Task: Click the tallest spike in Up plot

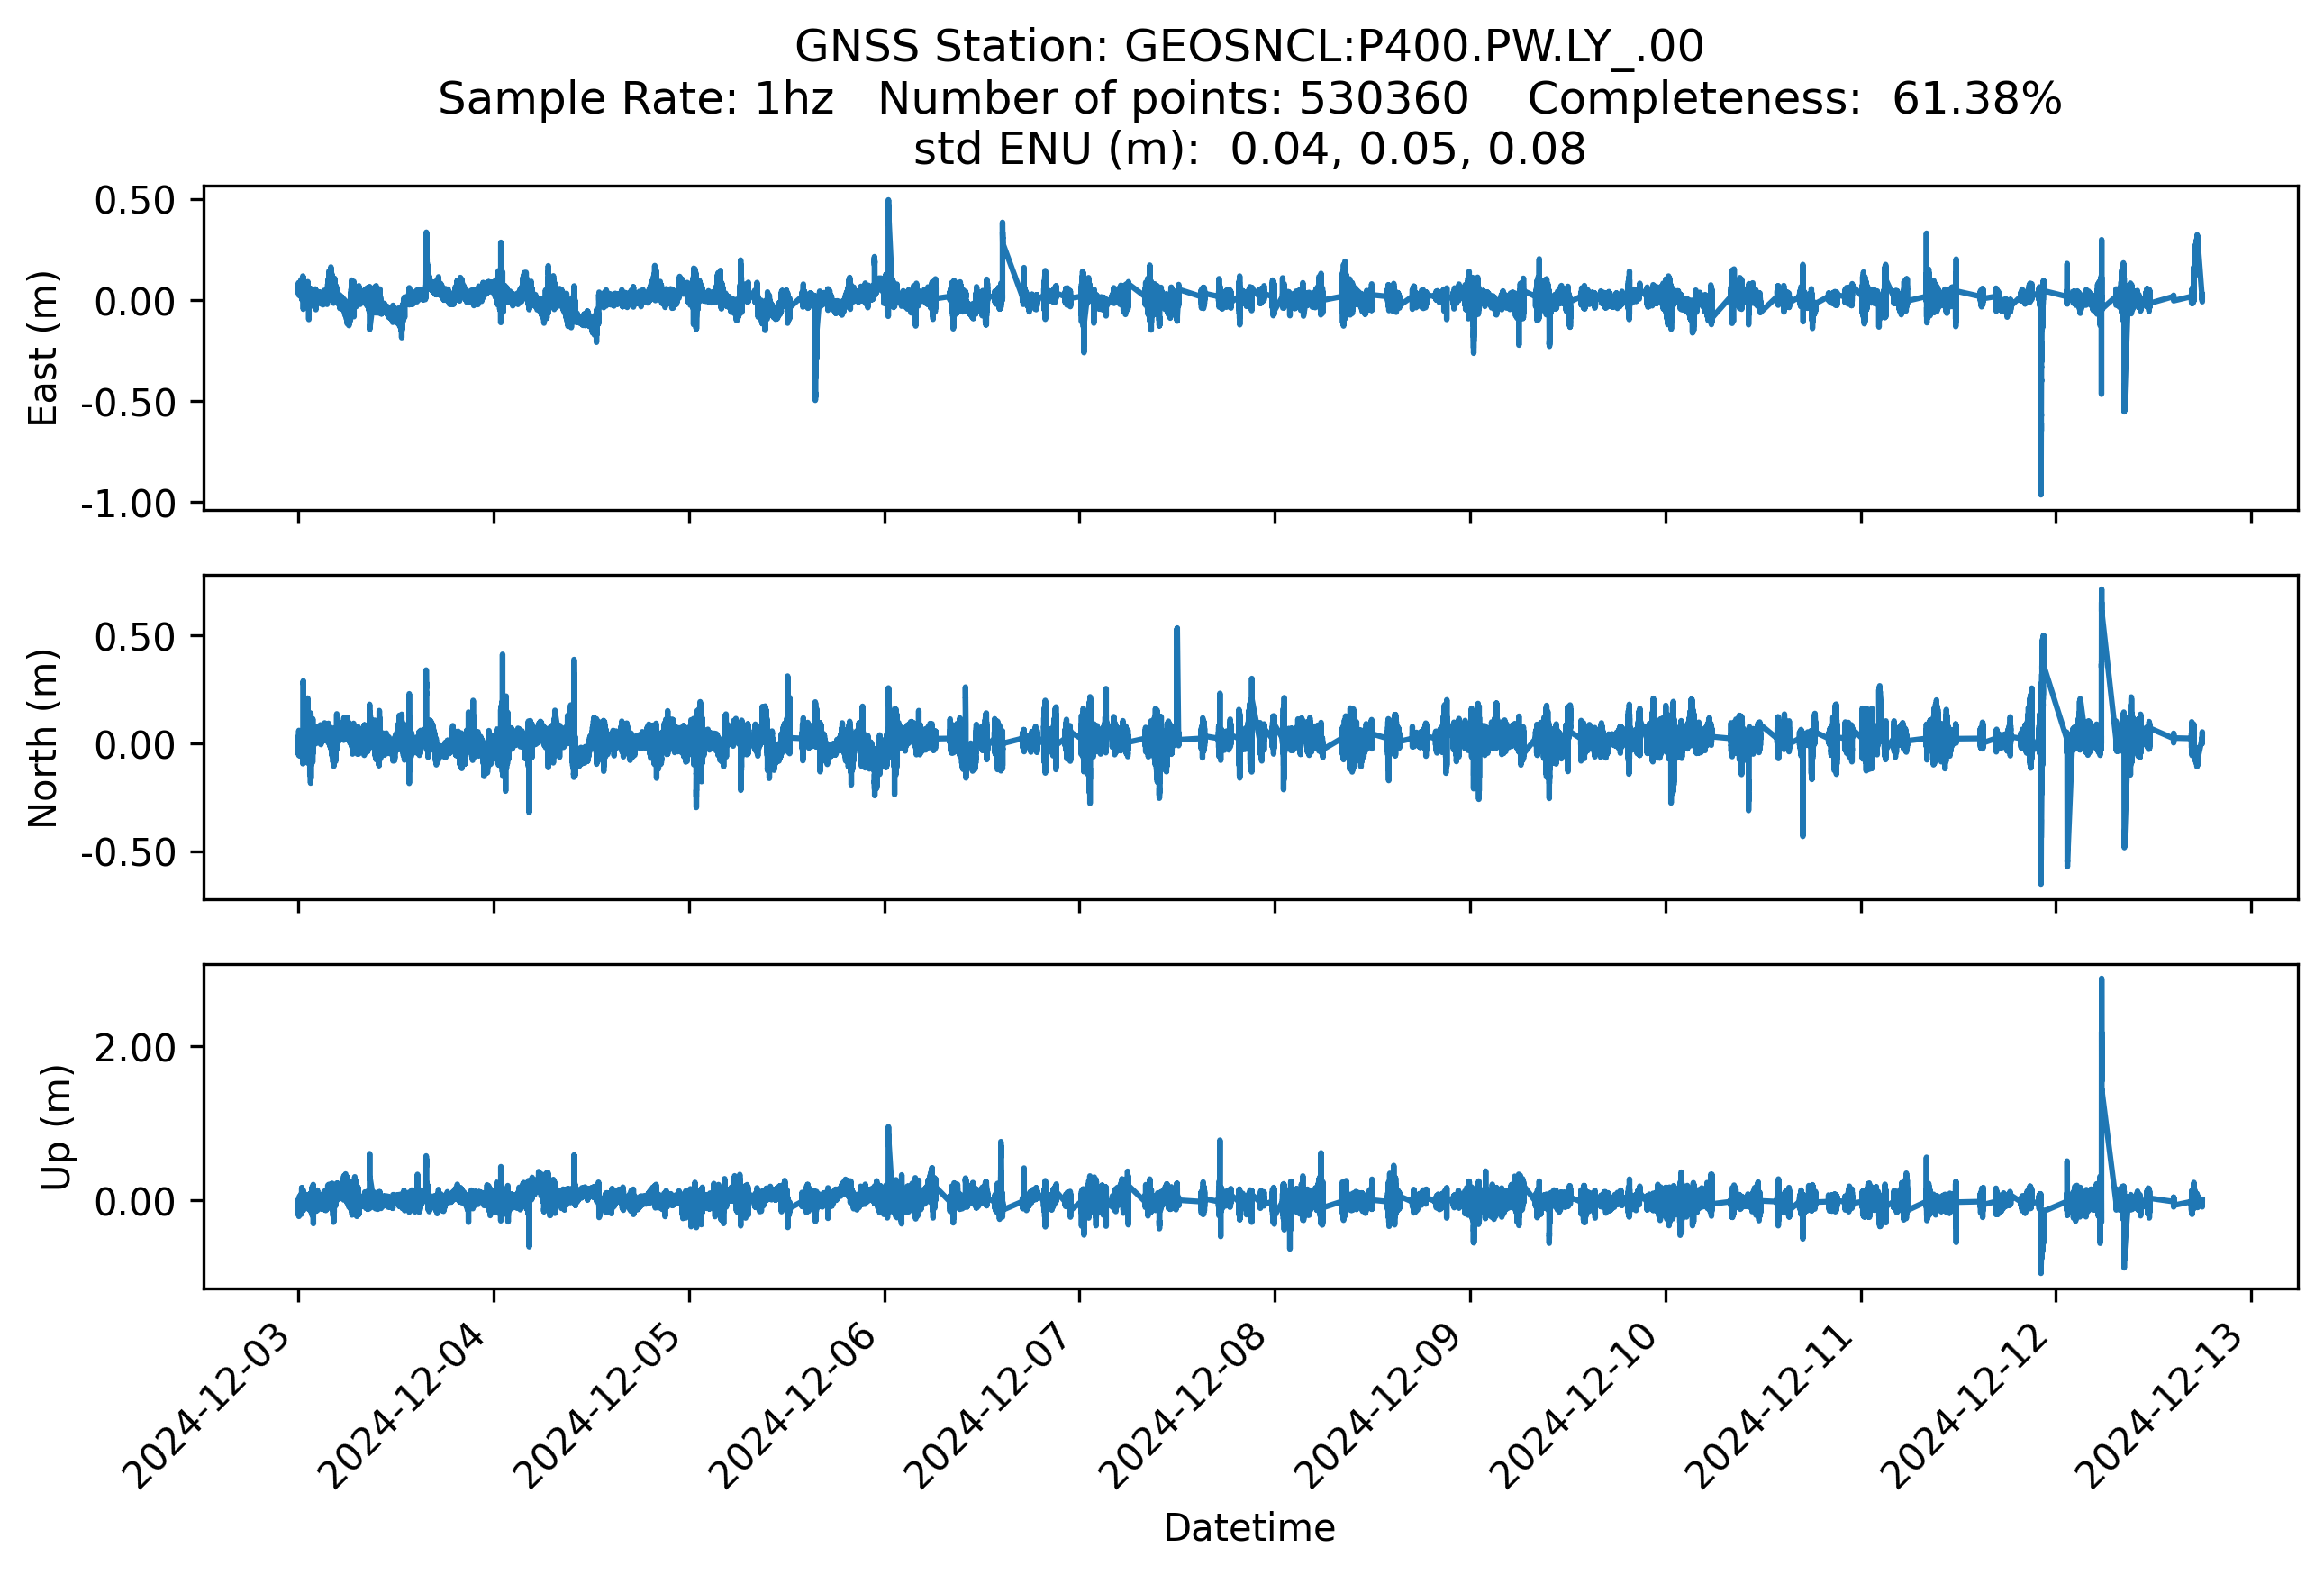Action: coord(2101,983)
